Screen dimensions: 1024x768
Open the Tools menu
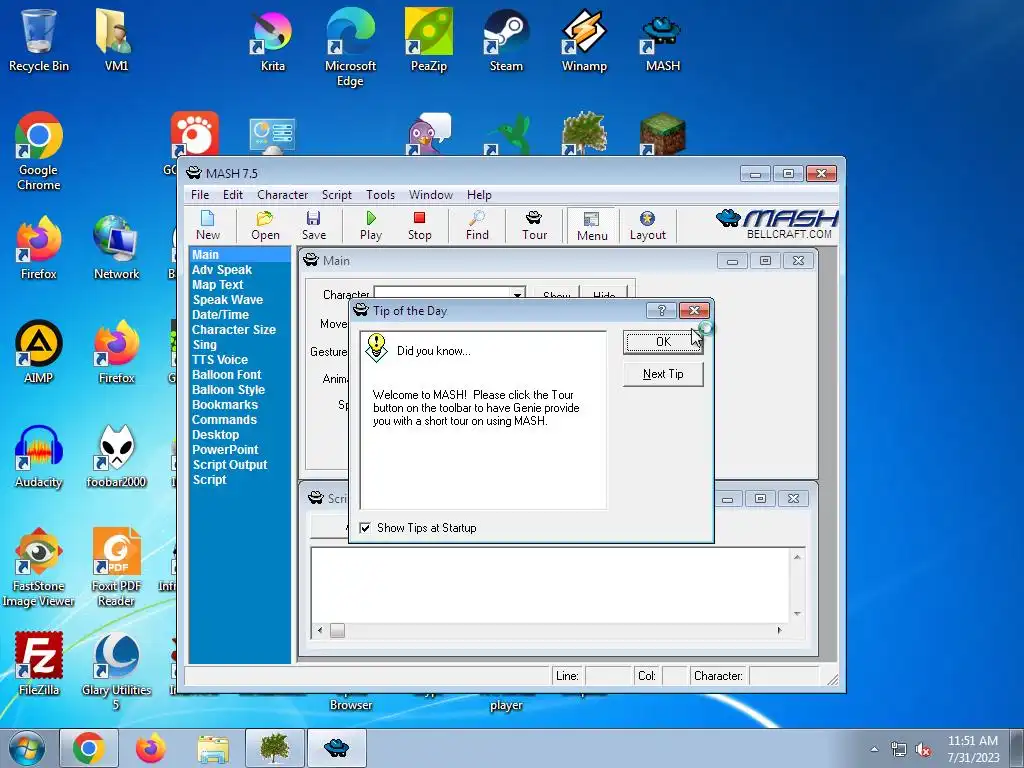pos(380,195)
